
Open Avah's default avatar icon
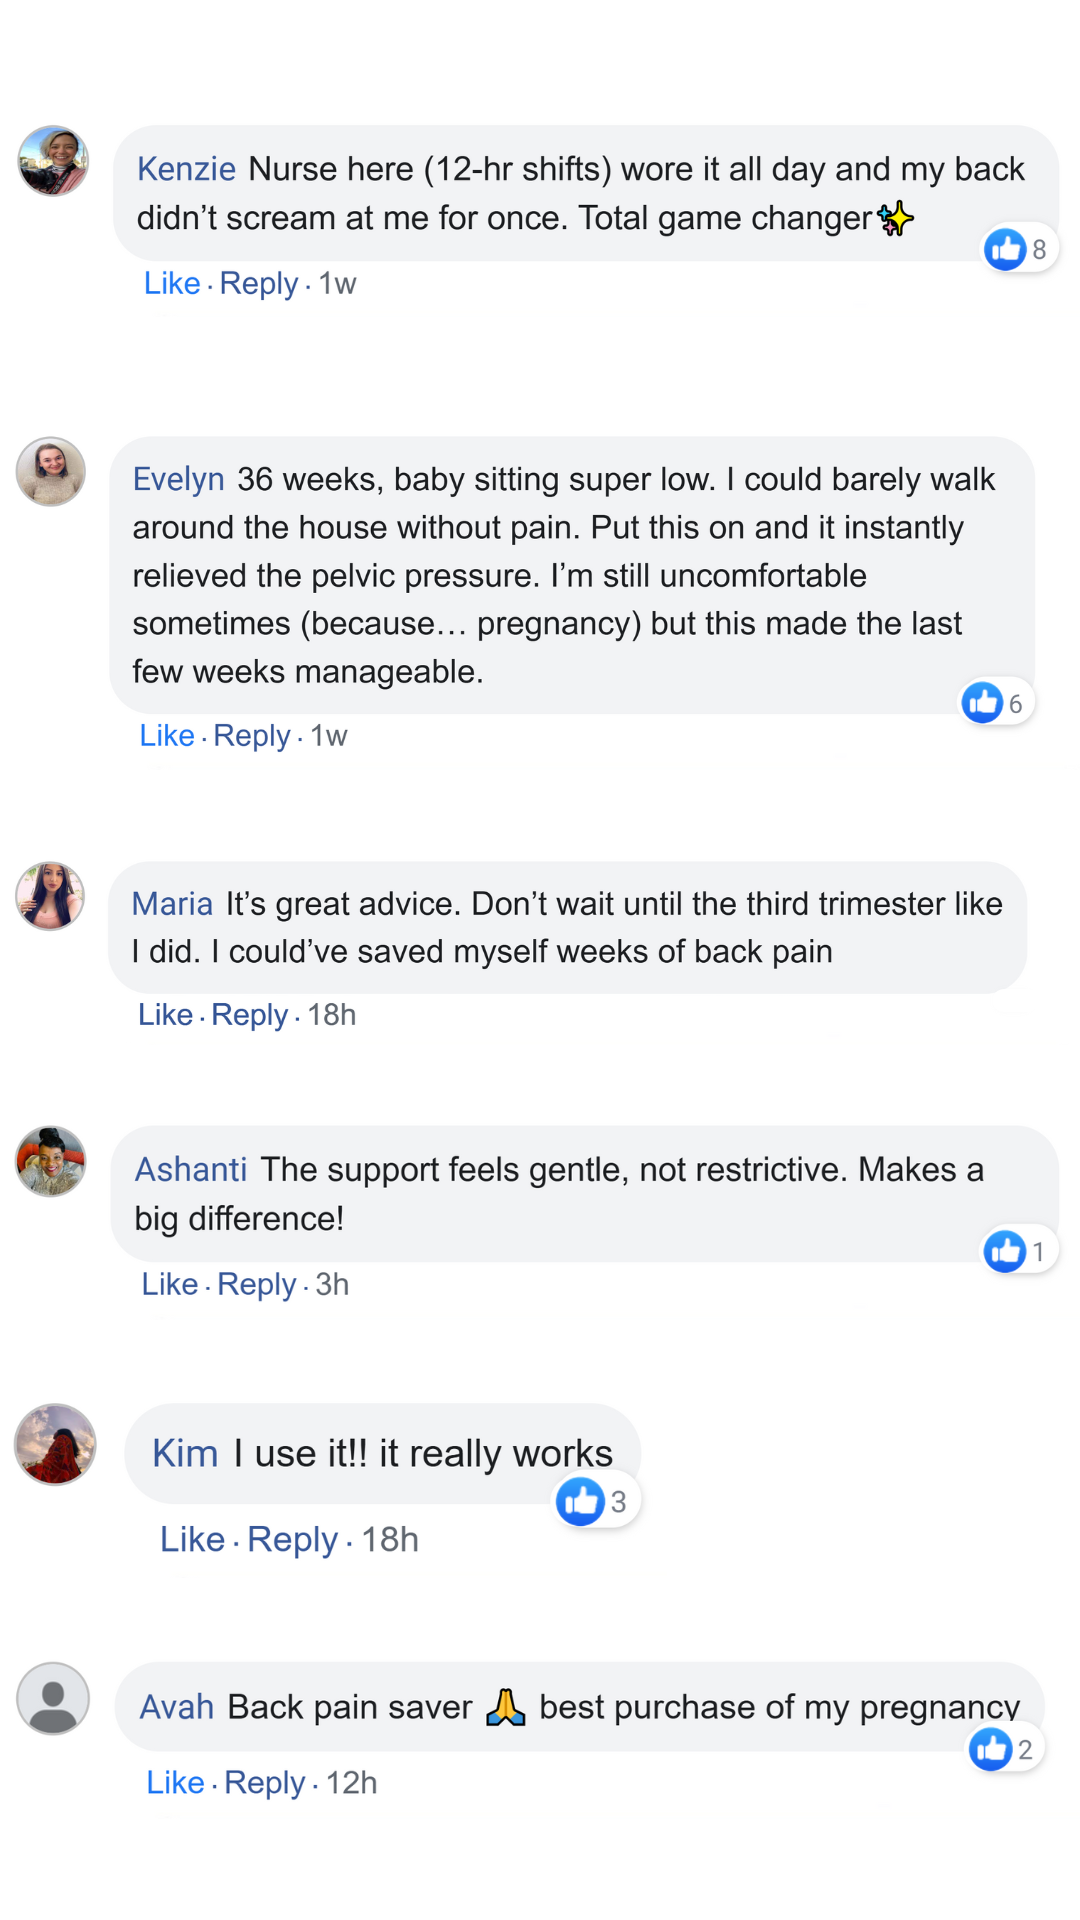click(53, 1698)
